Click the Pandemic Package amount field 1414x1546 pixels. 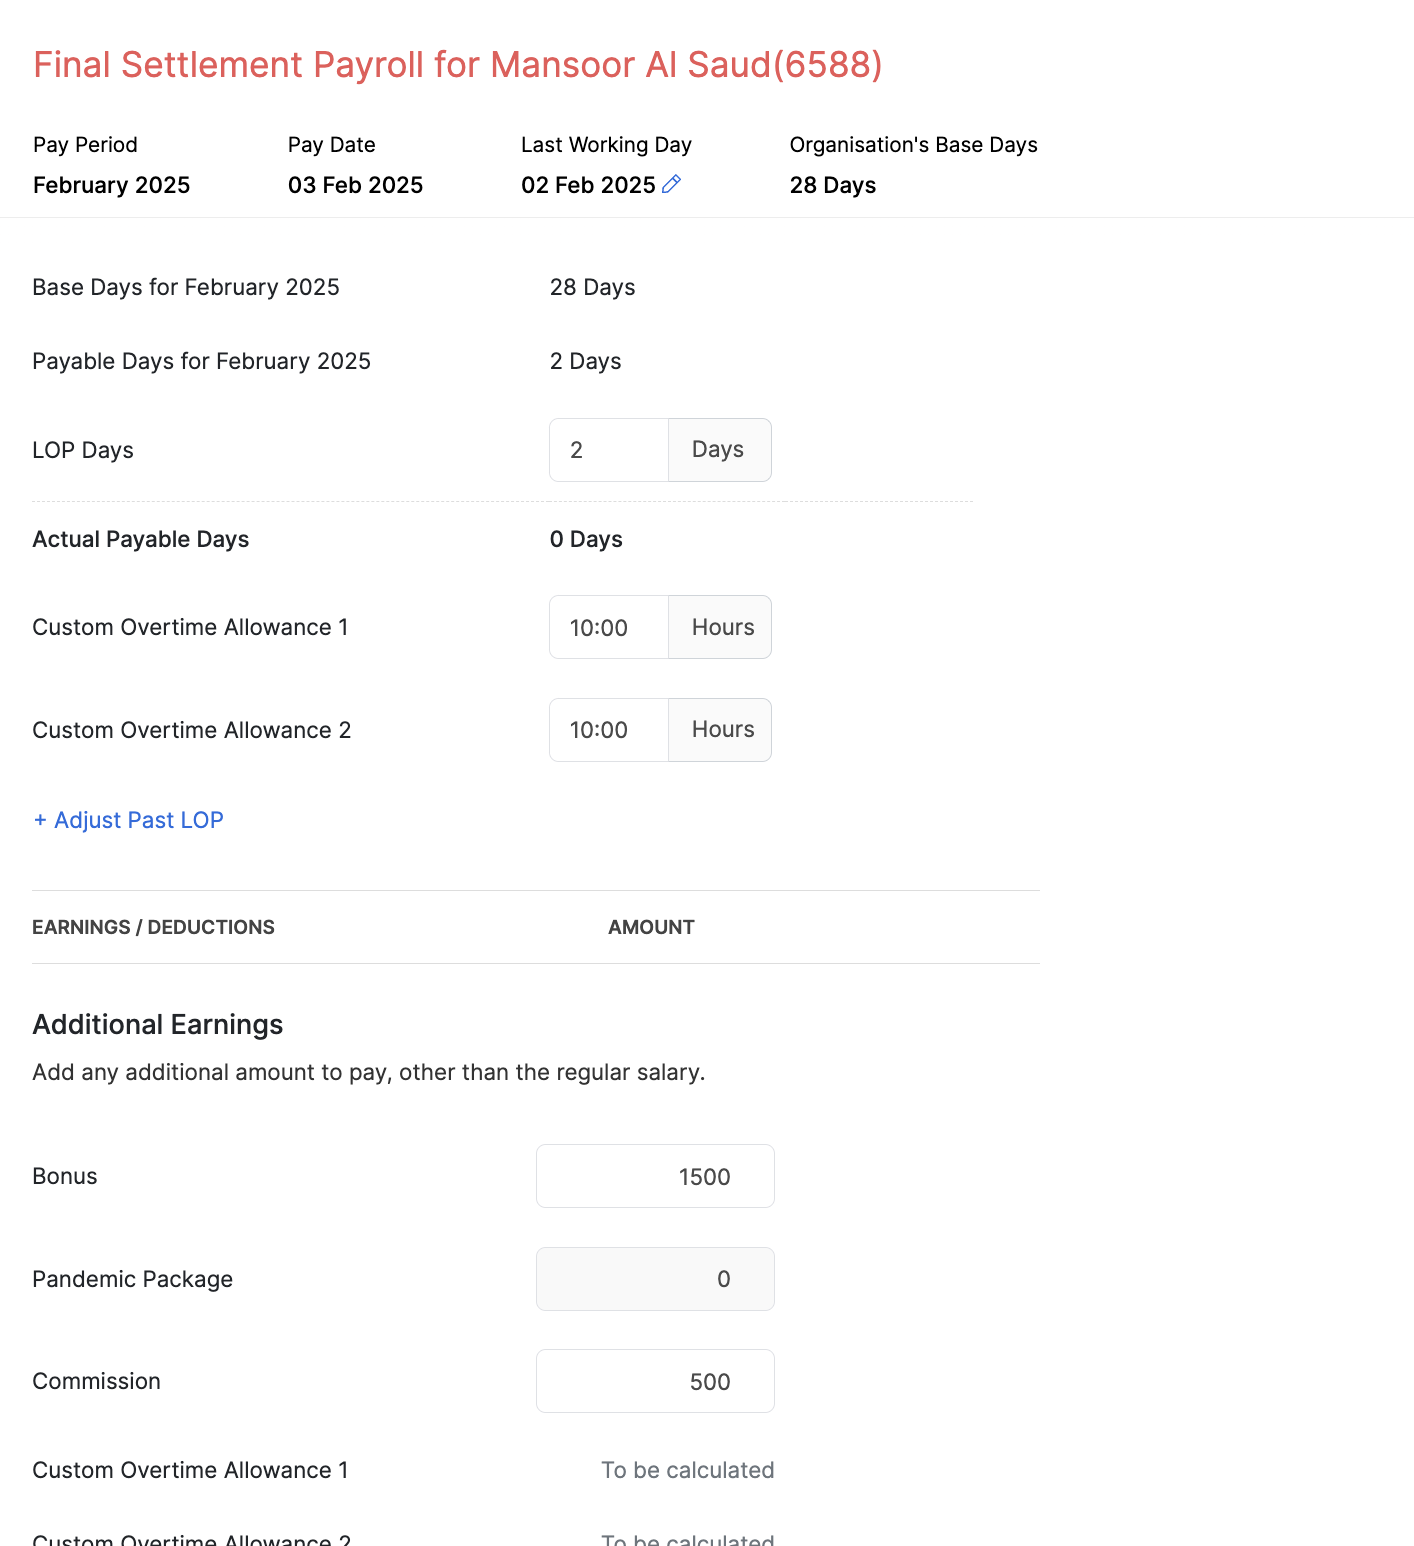click(655, 1279)
